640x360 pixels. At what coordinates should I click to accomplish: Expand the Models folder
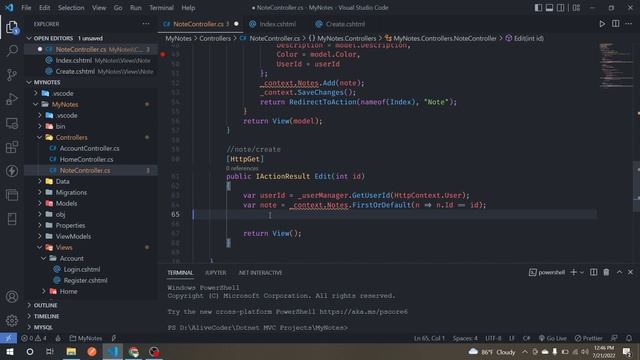click(x=66, y=203)
